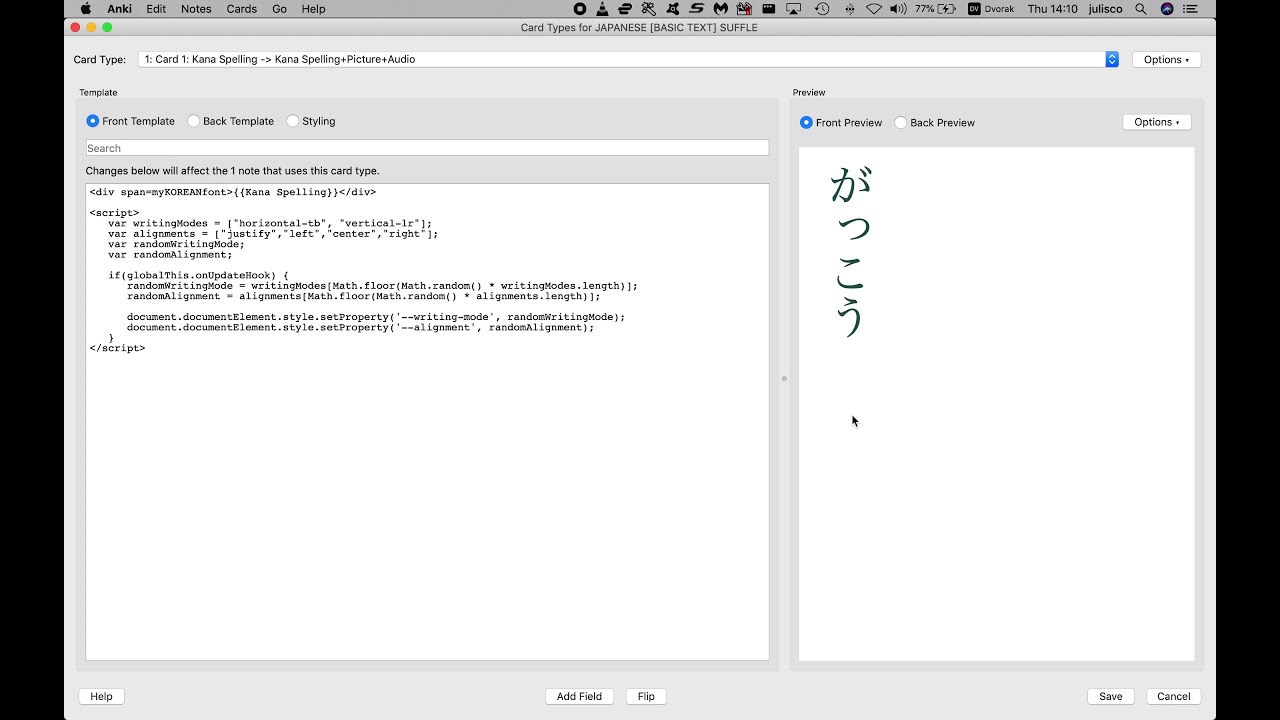1280x720 pixels.
Task: Open top Options menu beside Card Type
Action: click(x=1166, y=59)
